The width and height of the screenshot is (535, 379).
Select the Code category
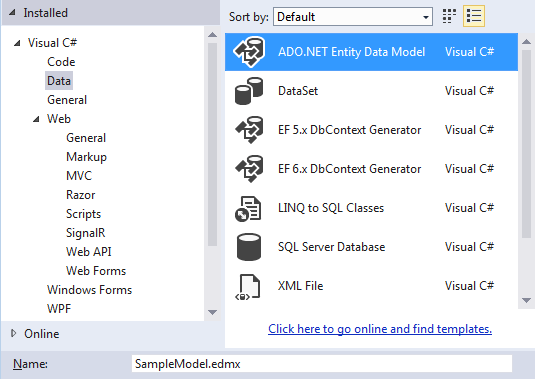[x=61, y=62]
